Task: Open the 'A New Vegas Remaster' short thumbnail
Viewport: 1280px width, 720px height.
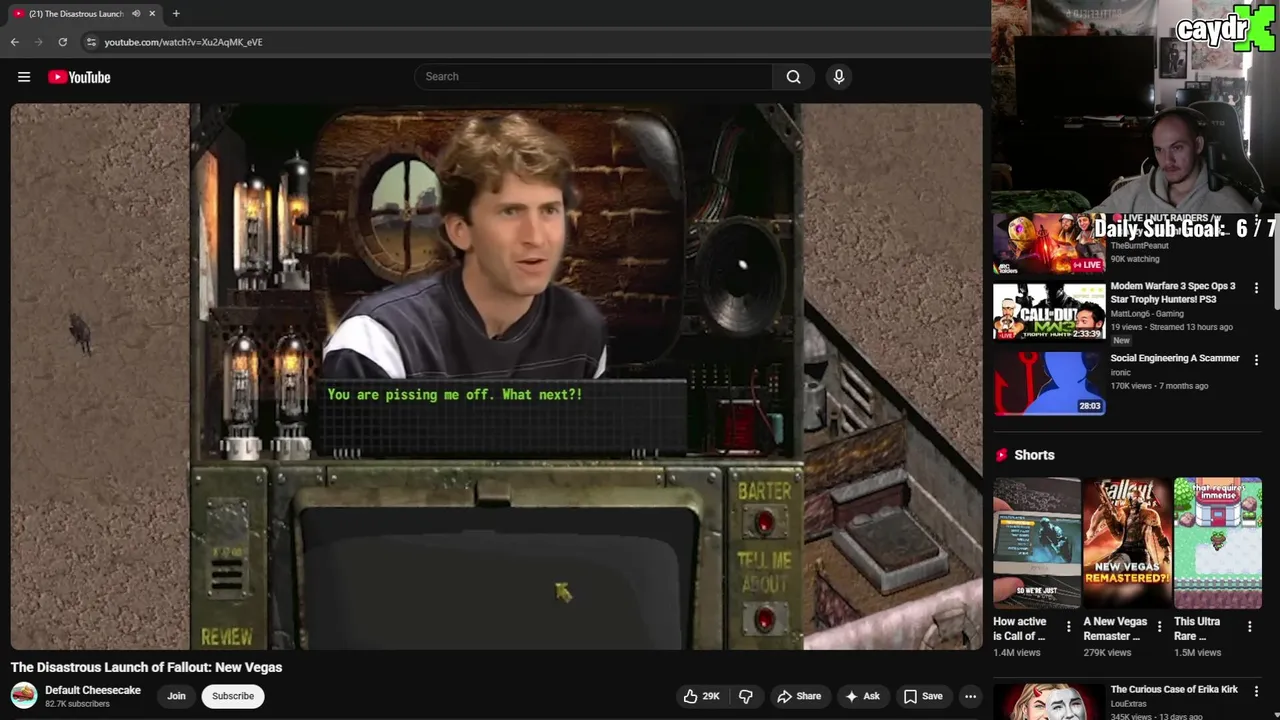Action: [1127, 543]
